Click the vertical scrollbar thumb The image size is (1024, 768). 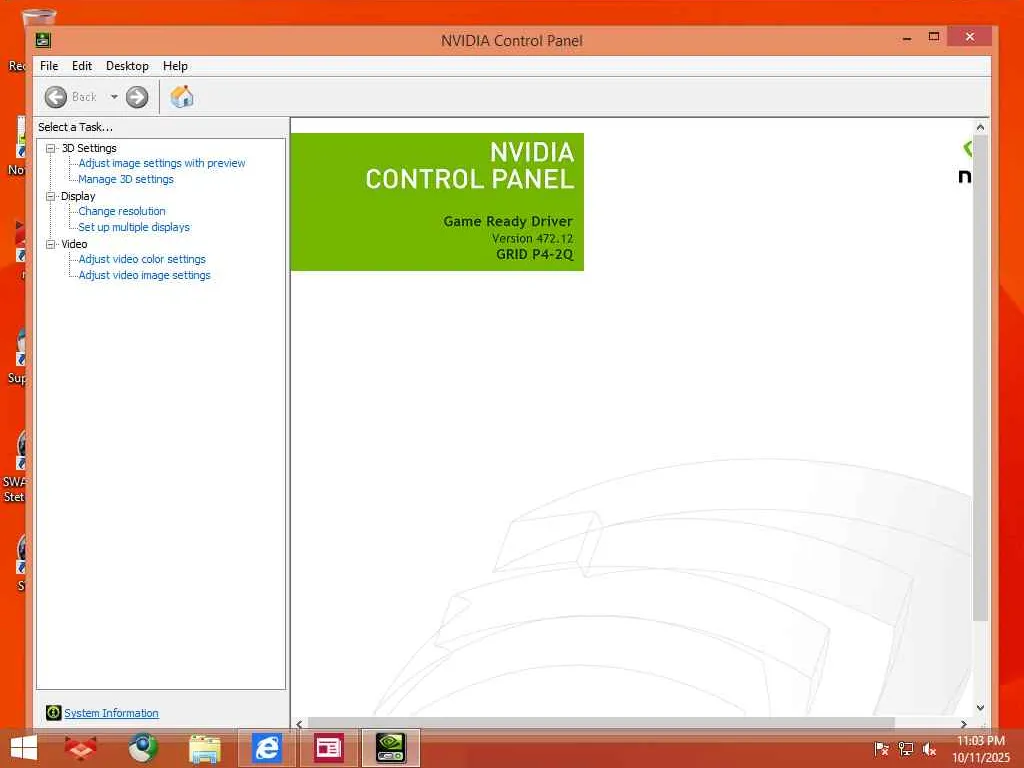coord(980,377)
